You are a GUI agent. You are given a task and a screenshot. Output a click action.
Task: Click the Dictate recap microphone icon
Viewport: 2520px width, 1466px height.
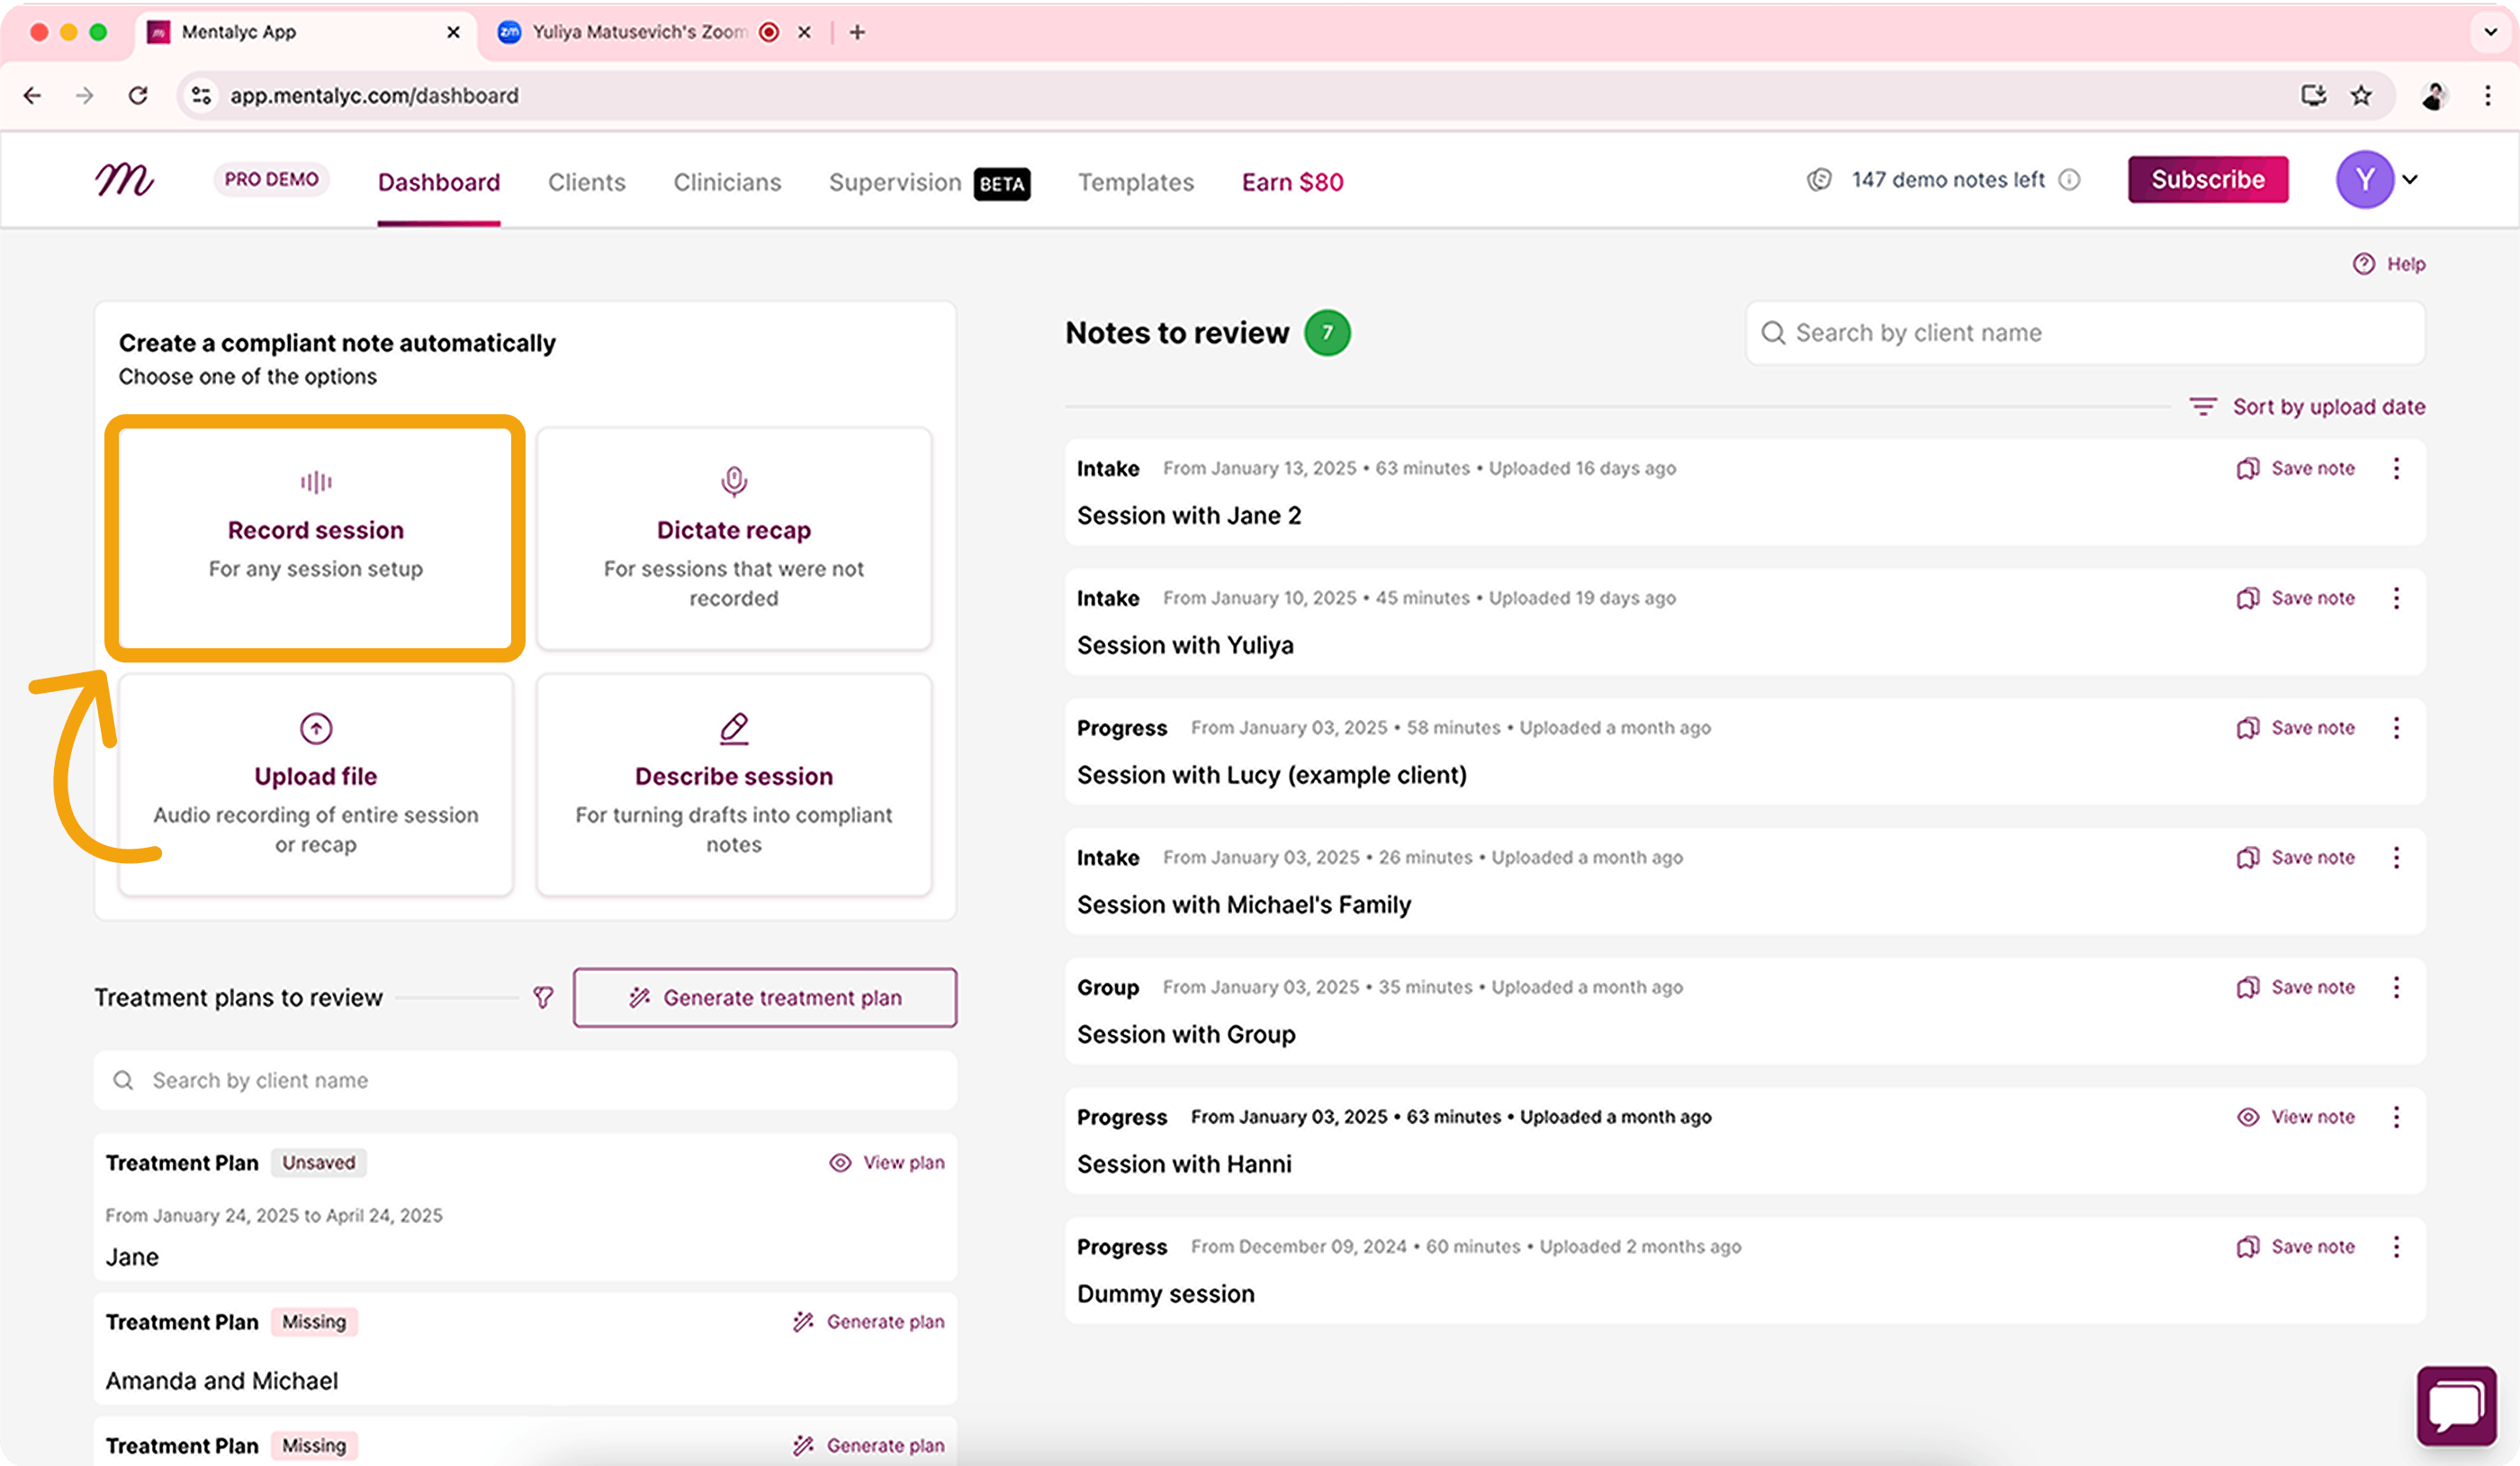(733, 481)
